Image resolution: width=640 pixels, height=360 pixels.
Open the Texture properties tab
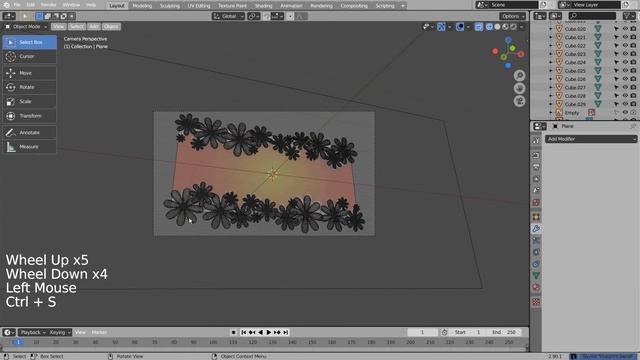pos(536,302)
